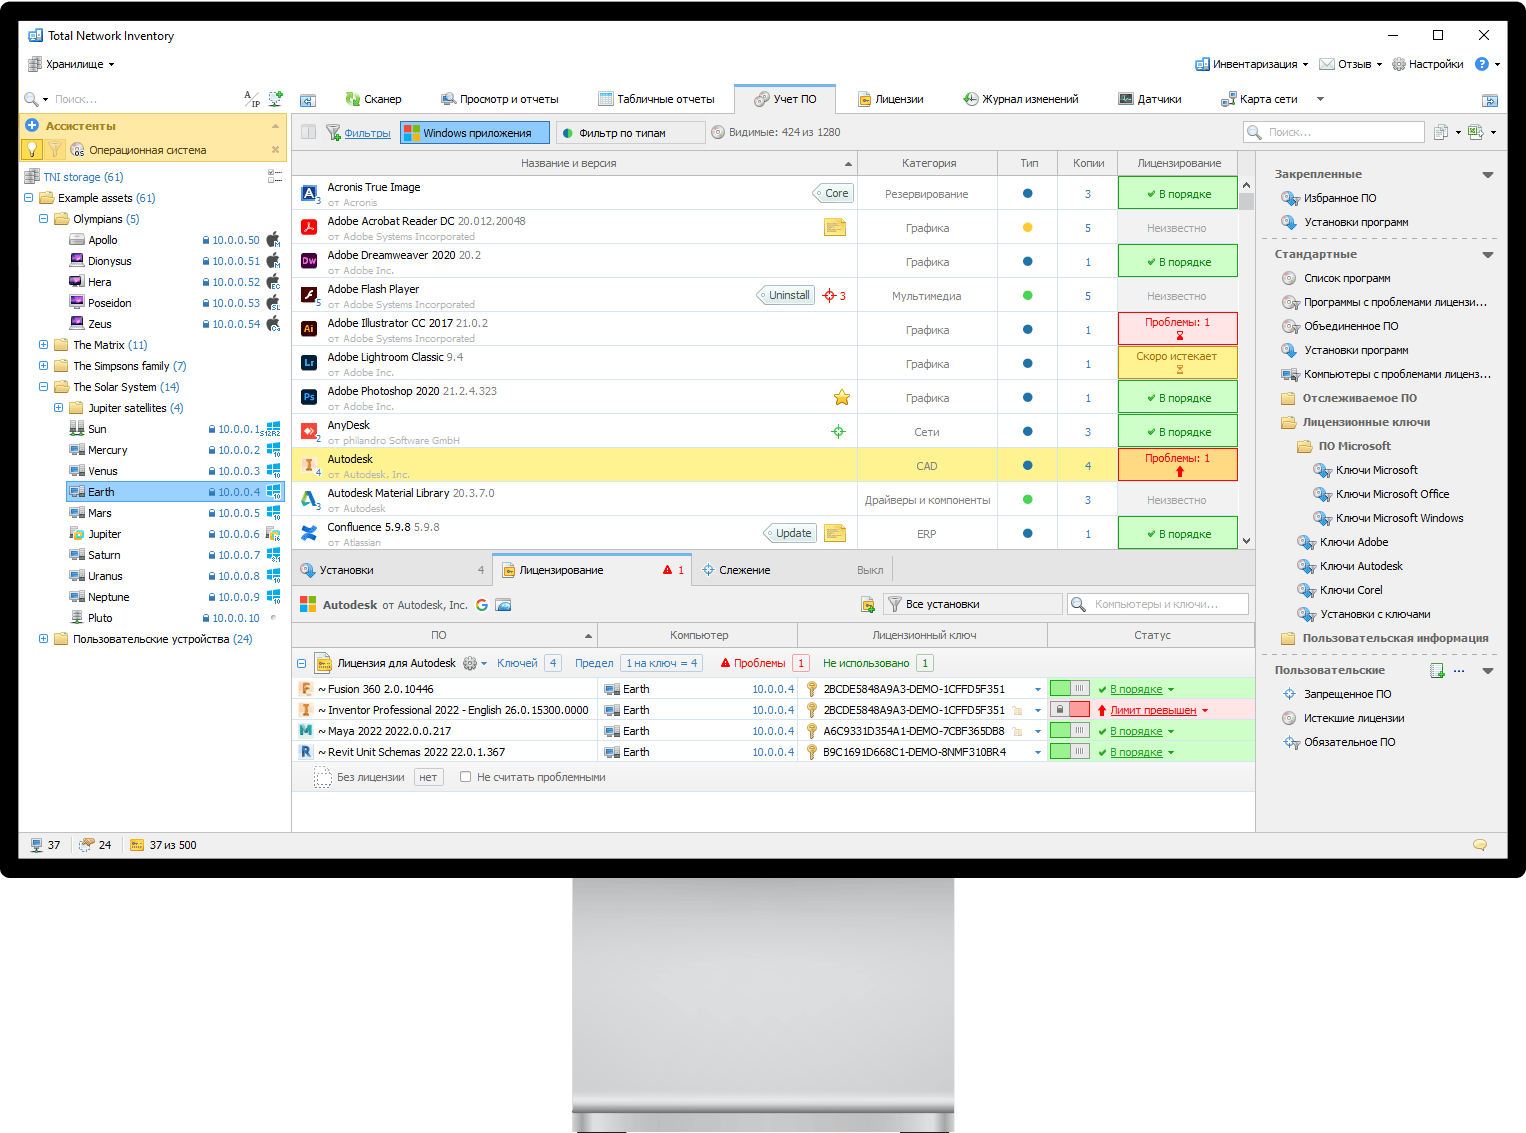
Task: Check Не считать проблемными checkbox
Action: pos(465,777)
